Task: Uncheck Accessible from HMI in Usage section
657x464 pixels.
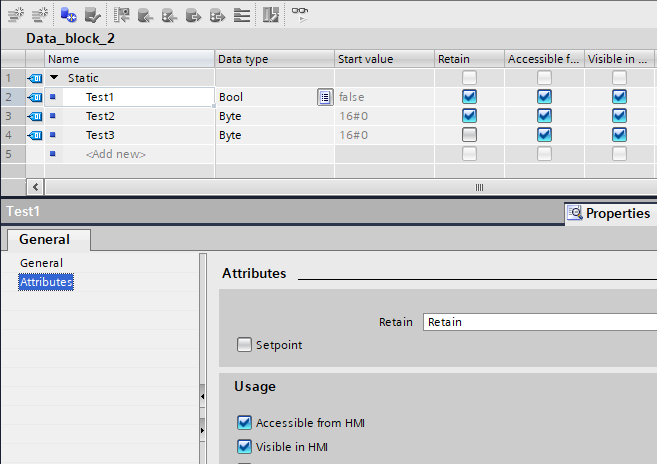Action: click(x=245, y=423)
